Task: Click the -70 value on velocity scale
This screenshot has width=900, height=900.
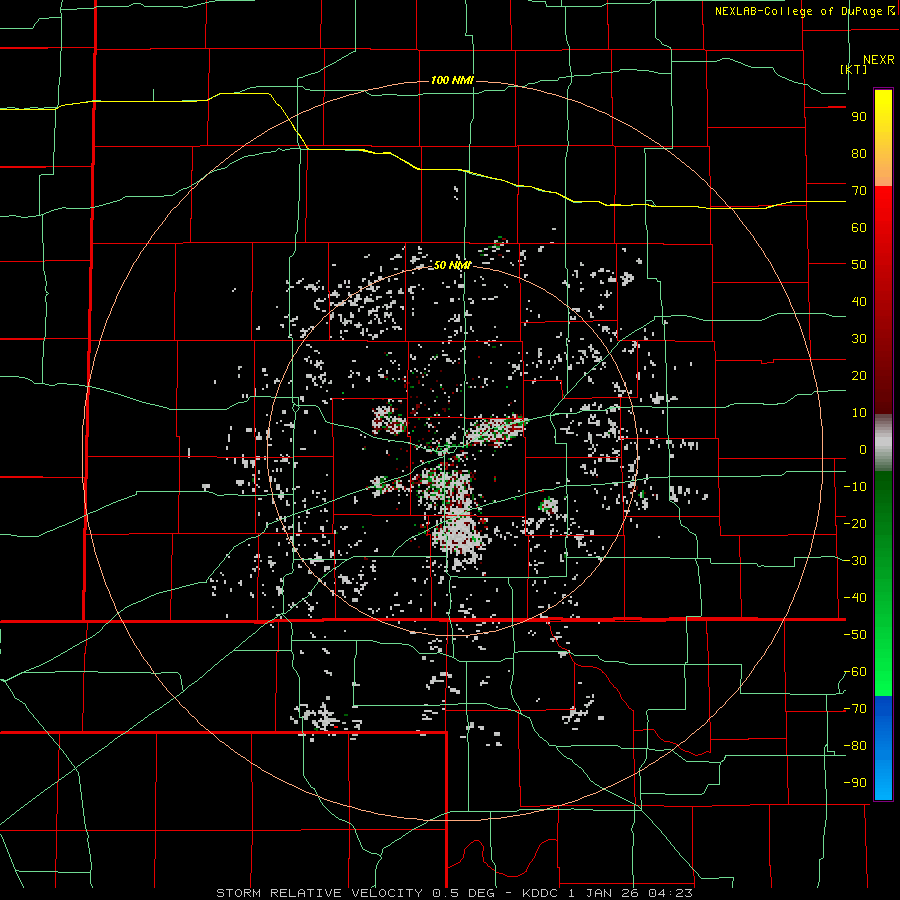Action: (x=855, y=709)
